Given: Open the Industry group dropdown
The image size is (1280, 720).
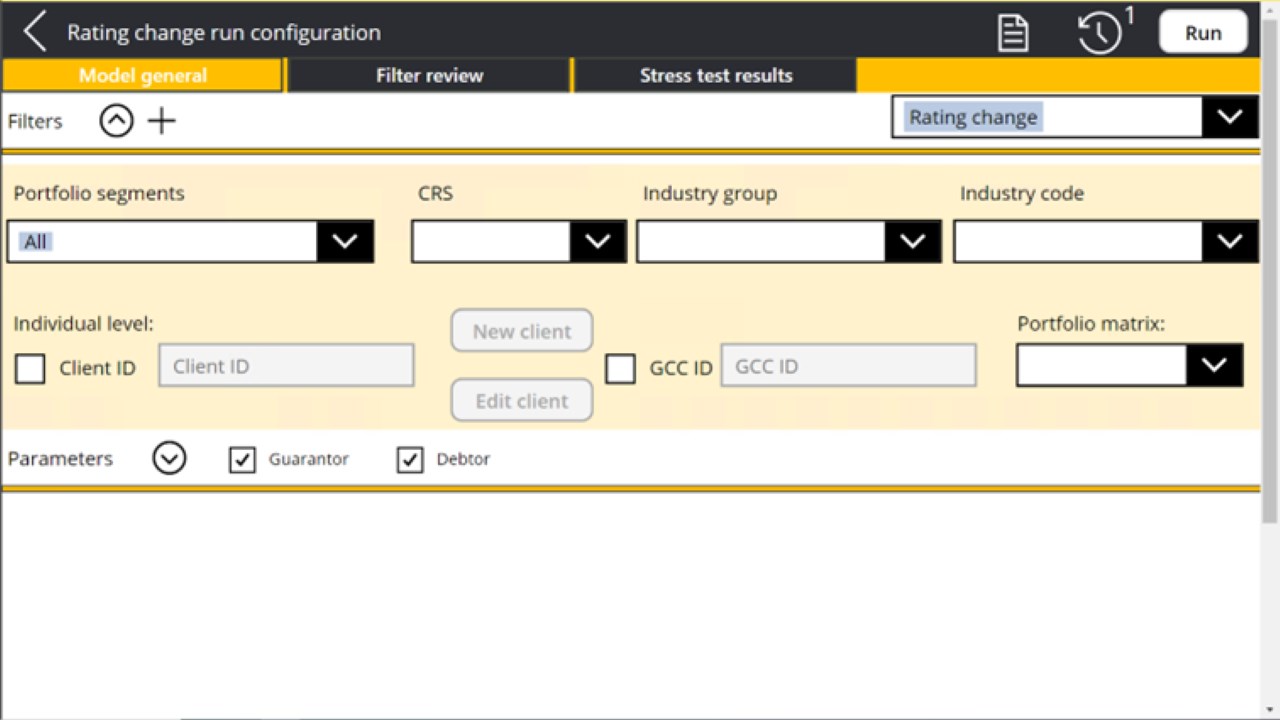Looking at the screenshot, I should click(x=789, y=241).
